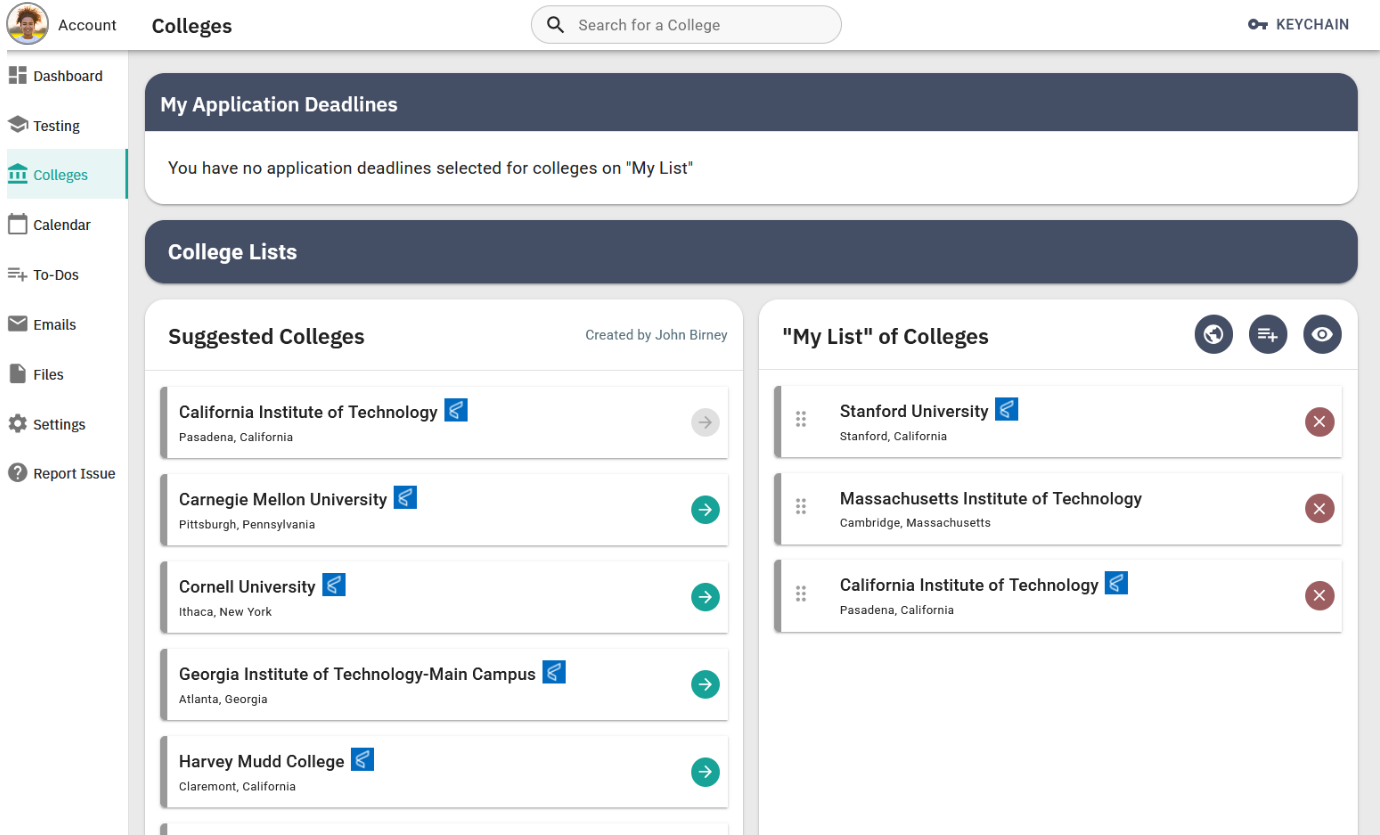Toggle the eye visibility icon in My List
Screen dimensions: 1380x835
pyautogui.click(x=1322, y=334)
